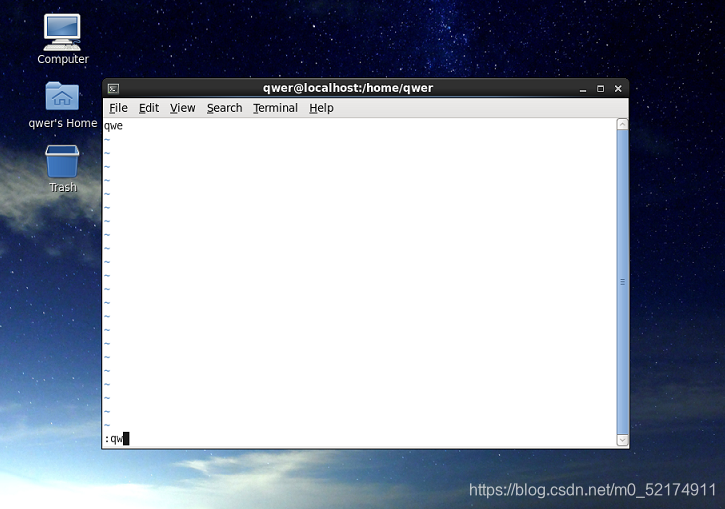Image resolution: width=725 pixels, height=509 pixels.
Task: Click the vertical scrollbar thumb
Action: click(622, 282)
